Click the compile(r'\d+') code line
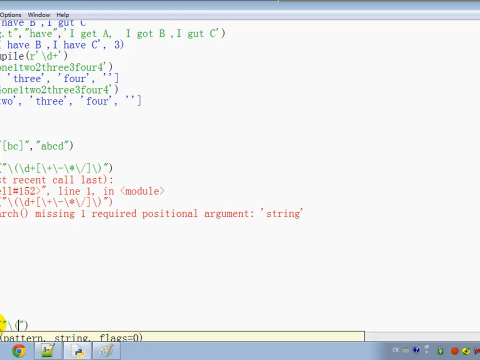 34,56
